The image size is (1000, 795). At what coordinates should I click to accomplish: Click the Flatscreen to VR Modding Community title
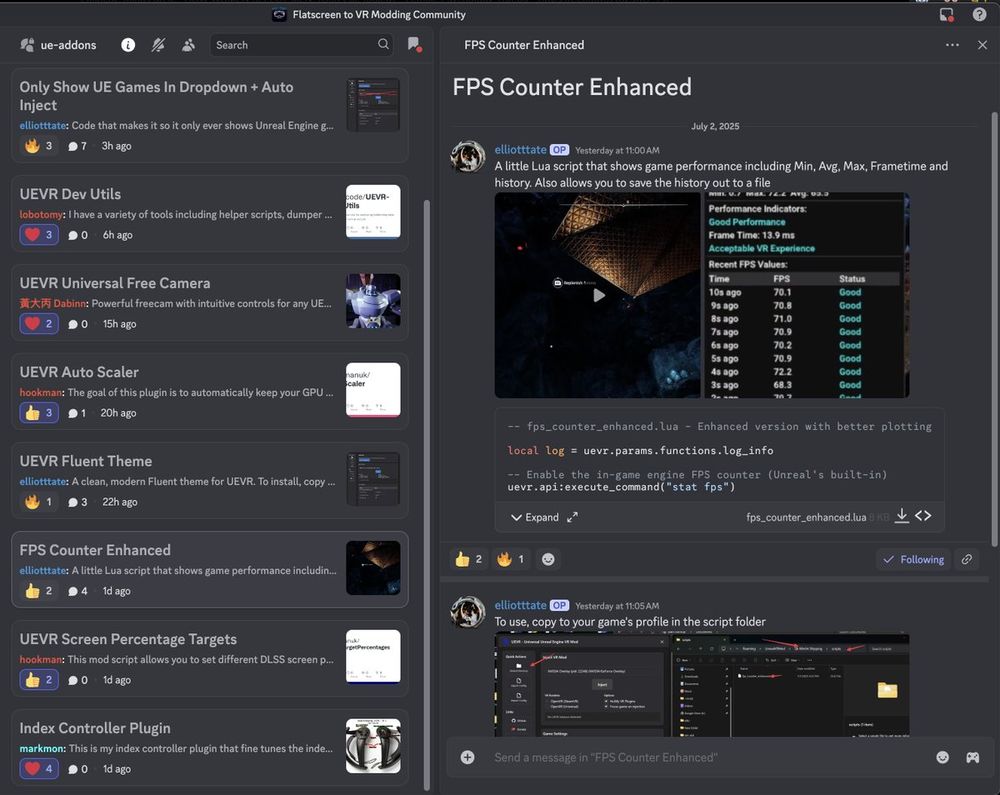[379, 14]
